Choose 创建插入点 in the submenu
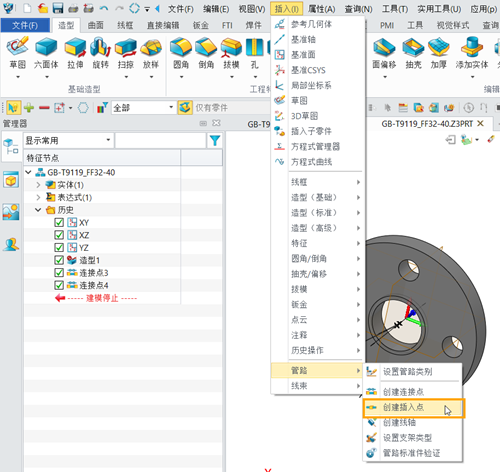The width and height of the screenshot is (500, 472). coord(413,407)
